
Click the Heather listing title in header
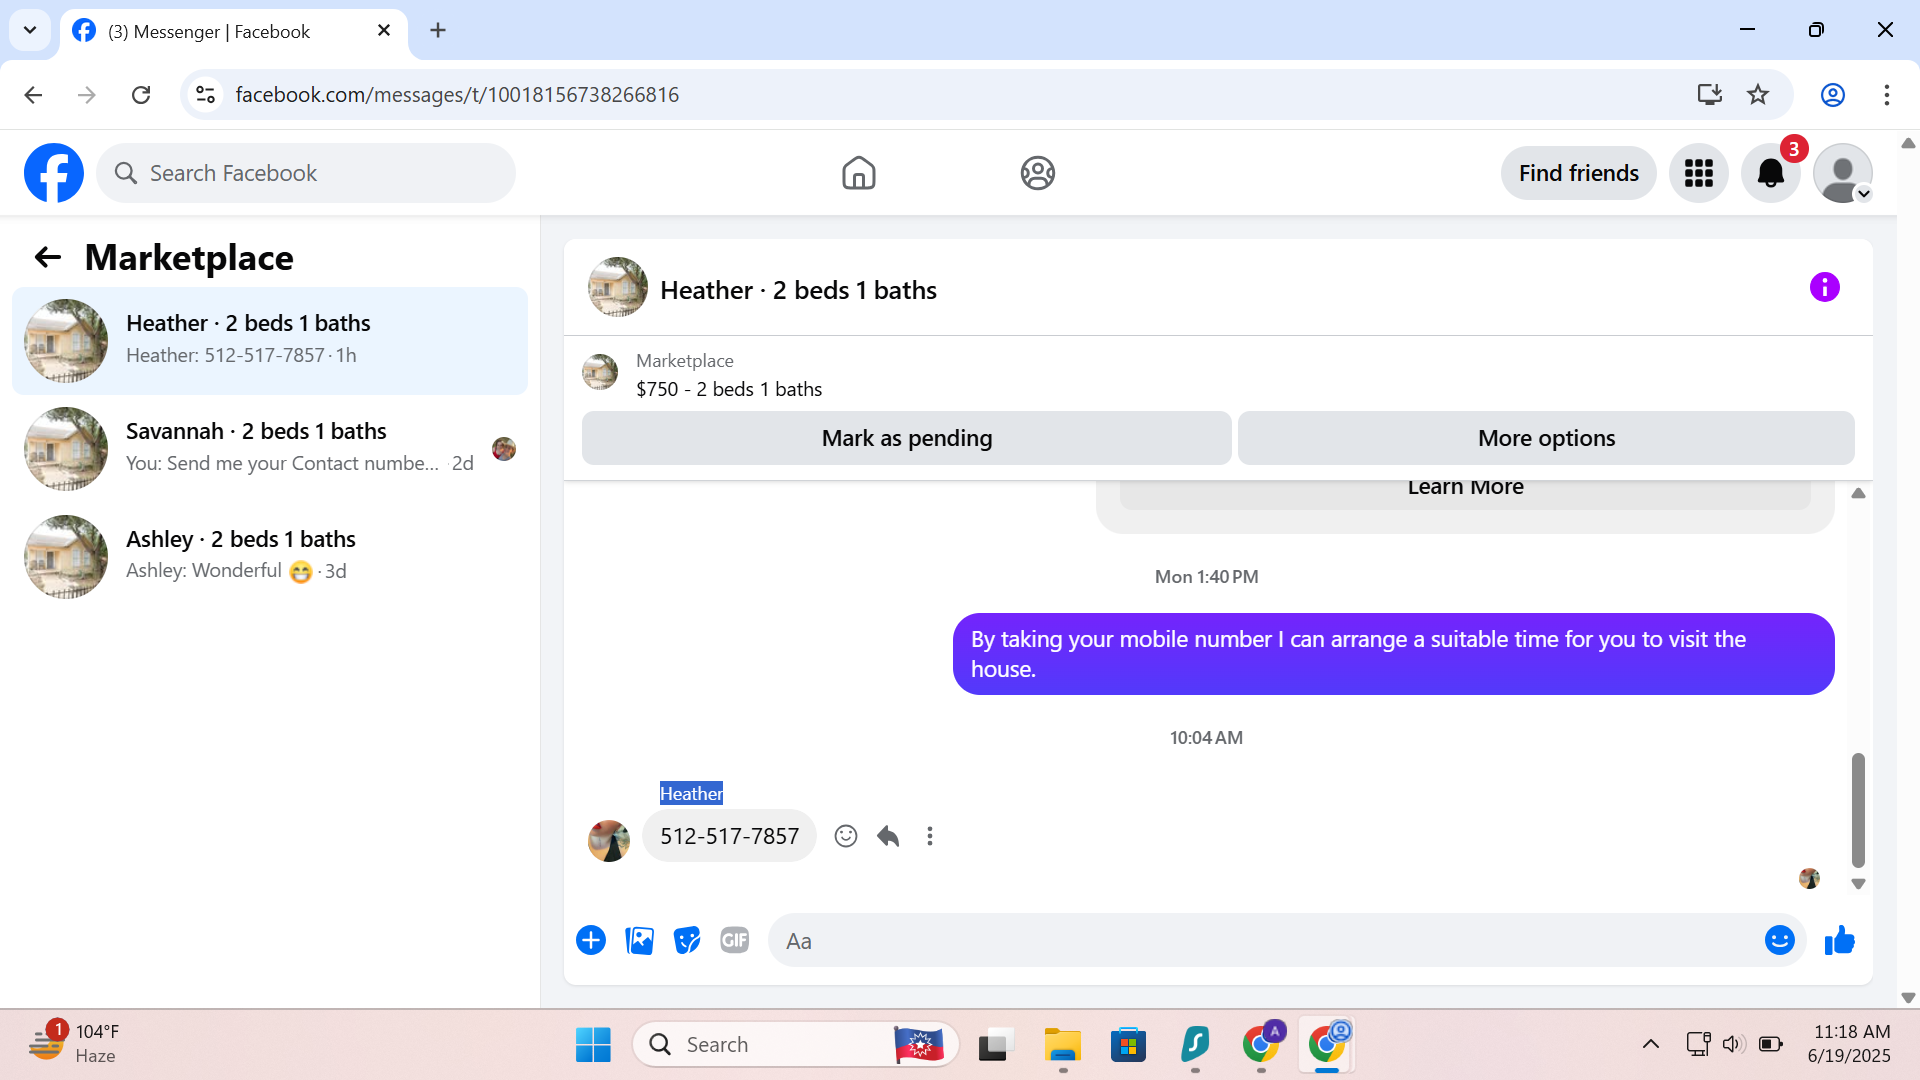pyautogui.click(x=798, y=290)
